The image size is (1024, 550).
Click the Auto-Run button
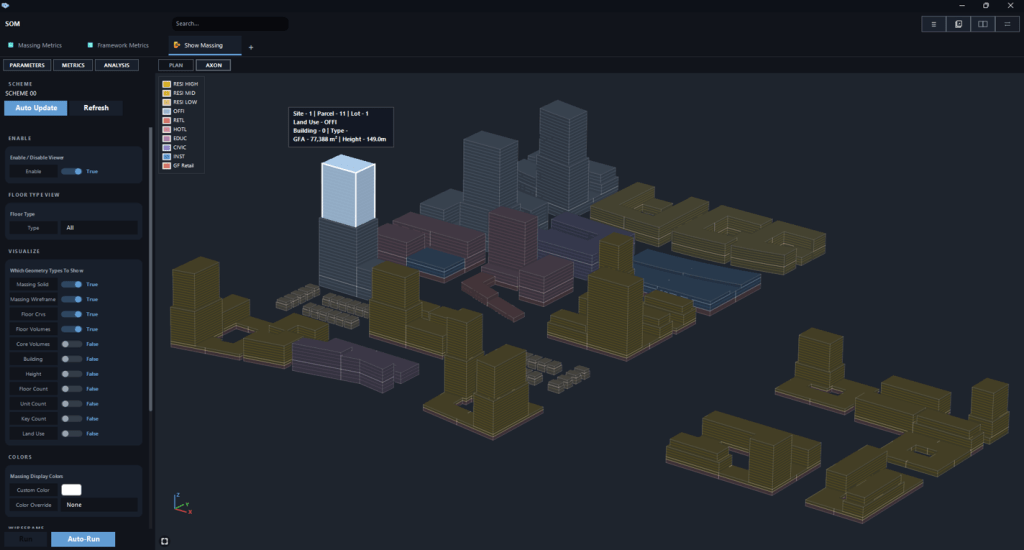(x=84, y=539)
